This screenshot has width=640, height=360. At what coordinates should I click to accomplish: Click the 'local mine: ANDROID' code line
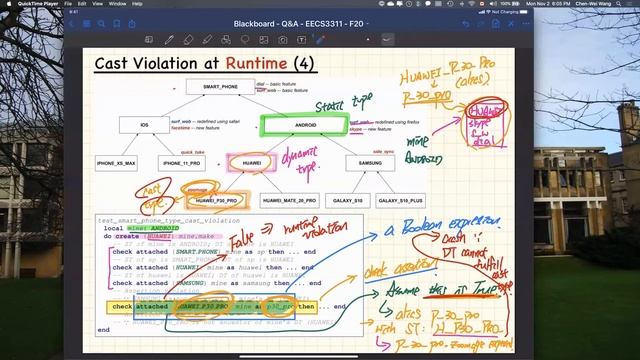(141, 228)
